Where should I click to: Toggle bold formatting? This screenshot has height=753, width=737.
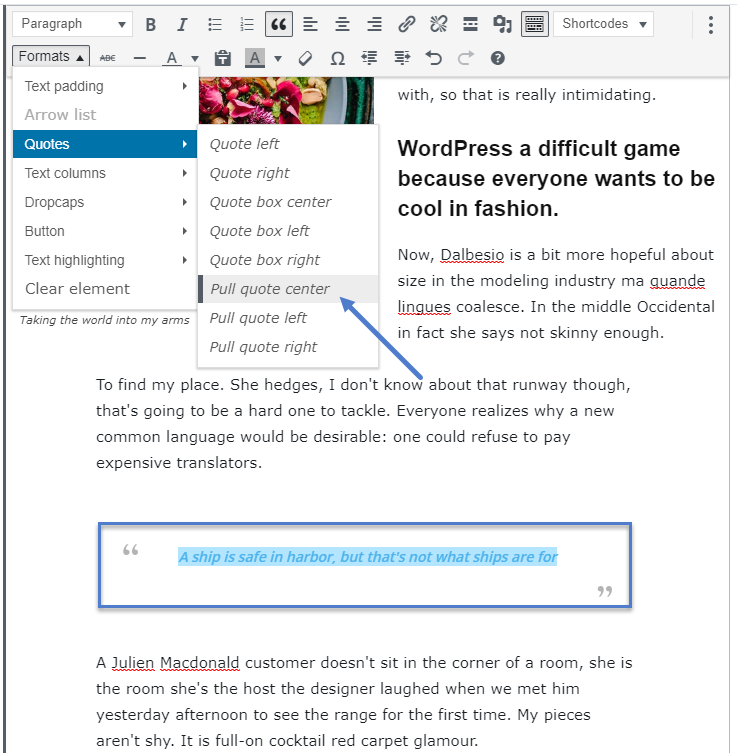150,24
